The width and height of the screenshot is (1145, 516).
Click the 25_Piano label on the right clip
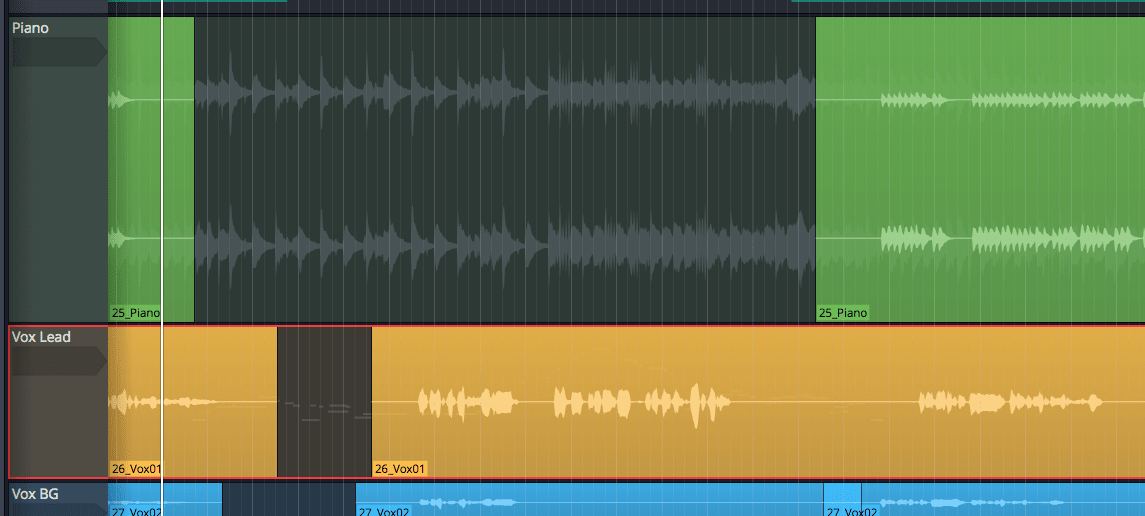(x=842, y=313)
